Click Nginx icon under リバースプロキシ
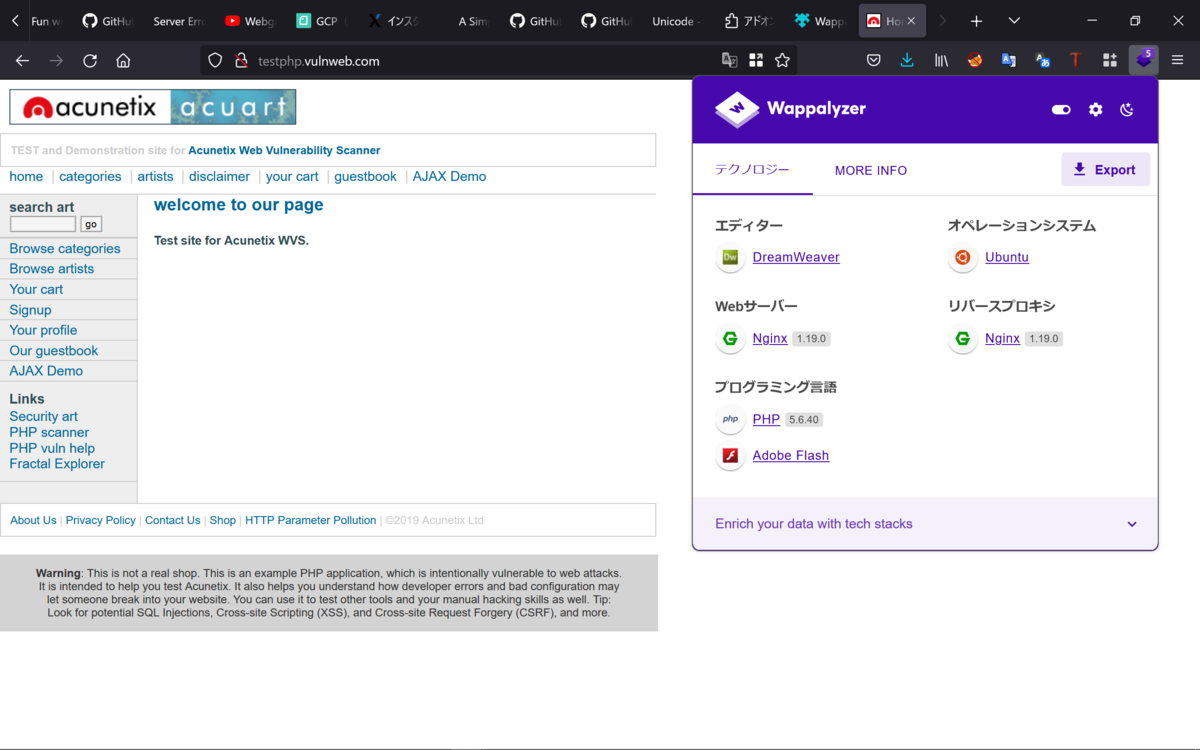Viewport: 1200px width, 750px height. pos(962,339)
